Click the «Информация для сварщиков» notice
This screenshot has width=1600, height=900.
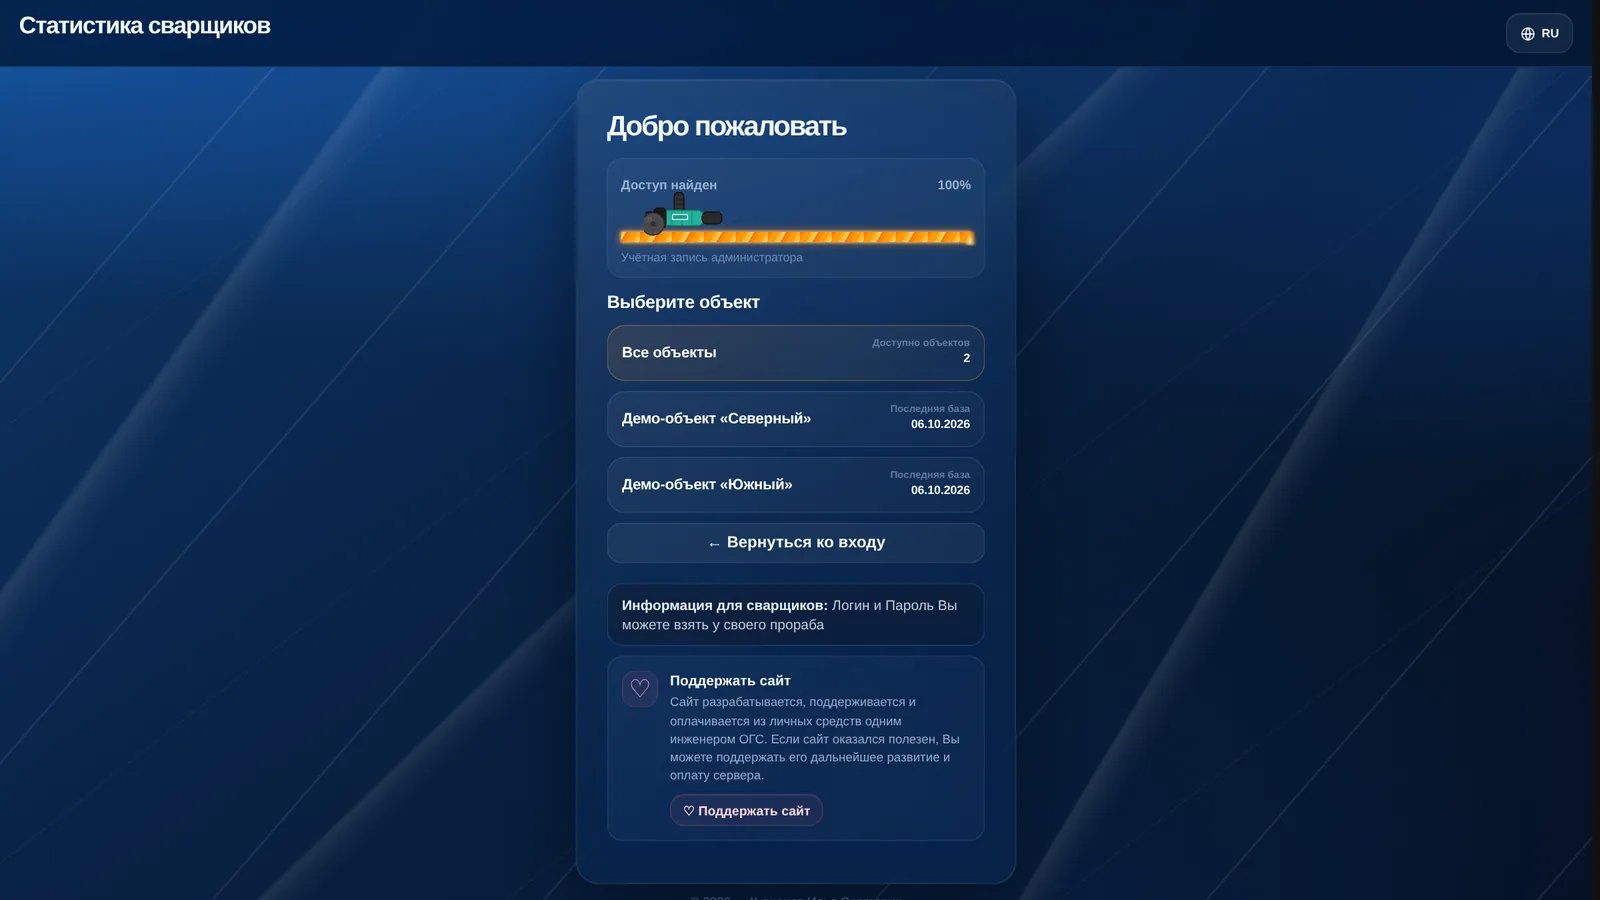click(796, 615)
